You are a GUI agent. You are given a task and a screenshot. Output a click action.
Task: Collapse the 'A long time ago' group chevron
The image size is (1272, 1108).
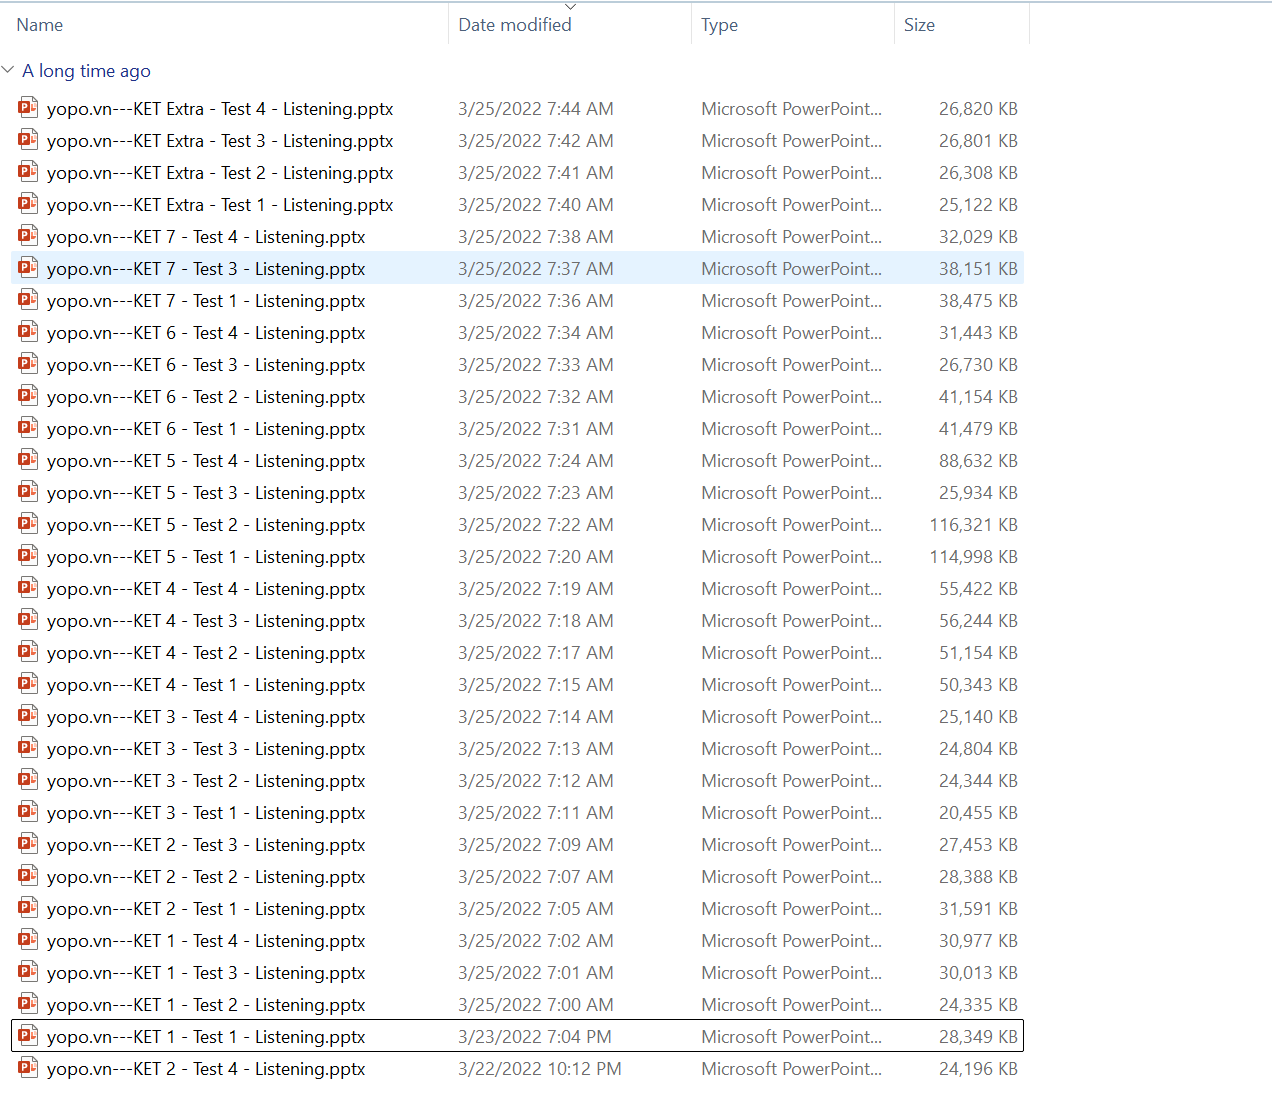pos(9,70)
